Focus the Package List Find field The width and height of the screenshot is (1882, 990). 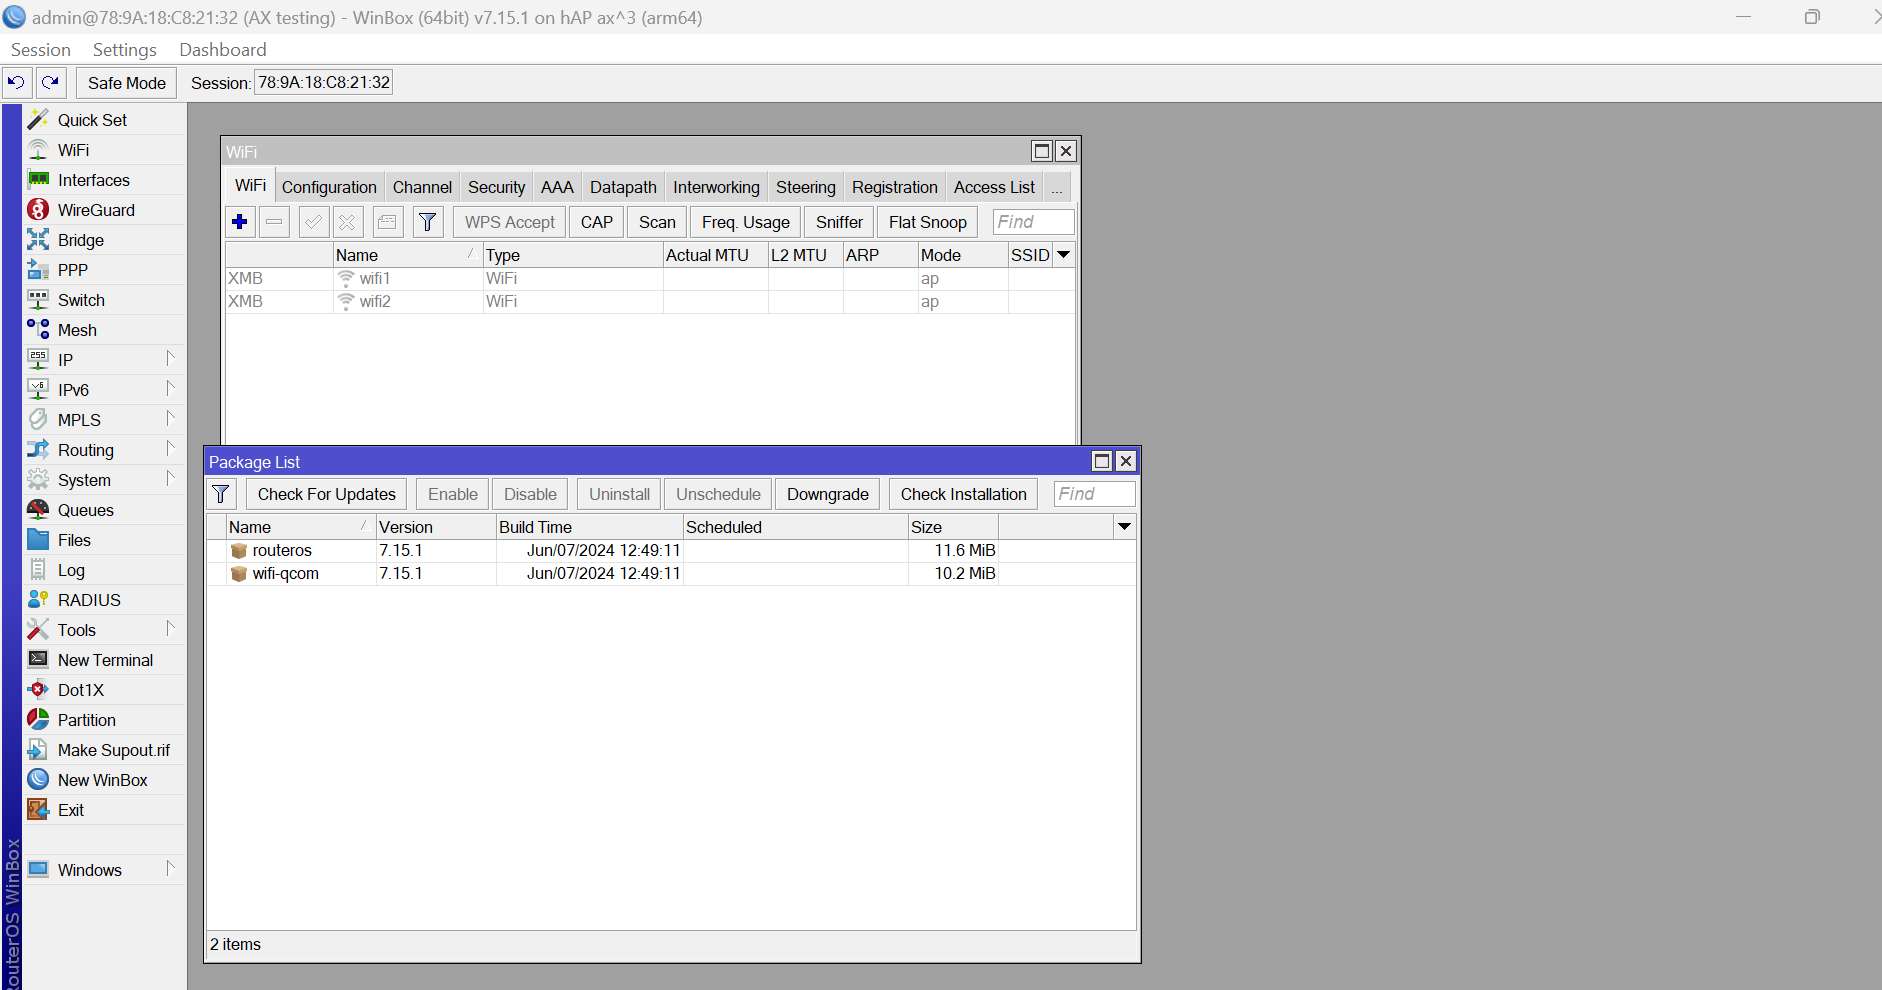point(1095,494)
